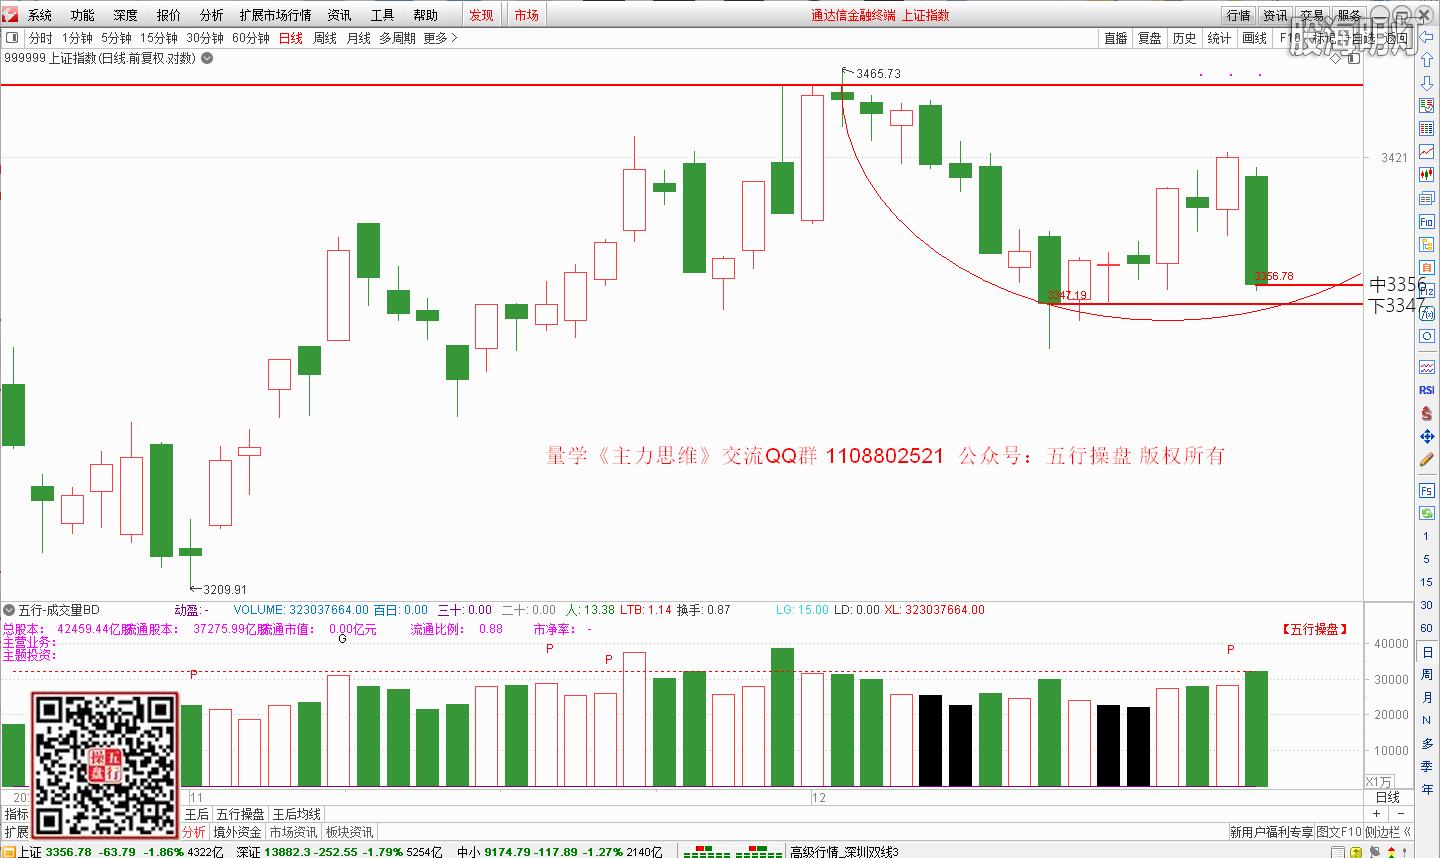
Task: Click the candlestick chart icon in sidebar
Action: [x=1427, y=175]
